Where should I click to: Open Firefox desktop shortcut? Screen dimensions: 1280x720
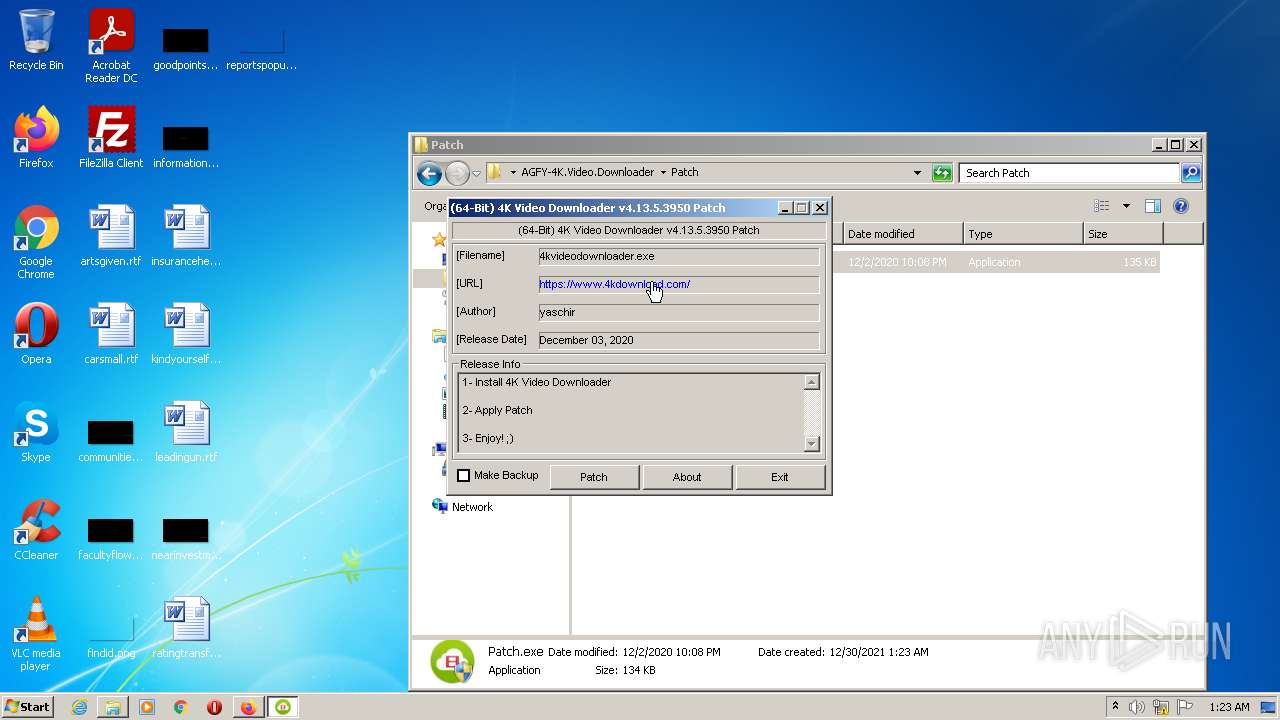[x=36, y=138]
